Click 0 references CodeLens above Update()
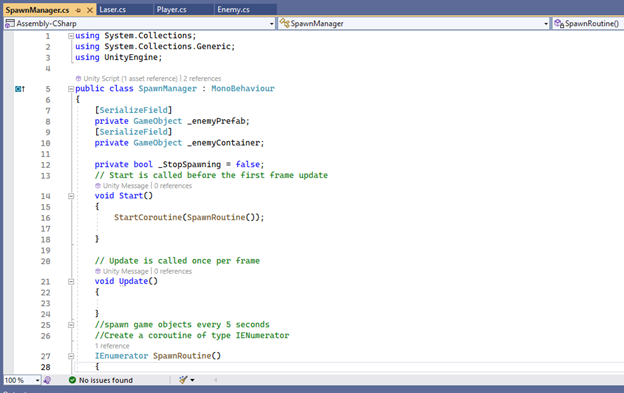This screenshot has width=624, height=393. click(x=173, y=271)
